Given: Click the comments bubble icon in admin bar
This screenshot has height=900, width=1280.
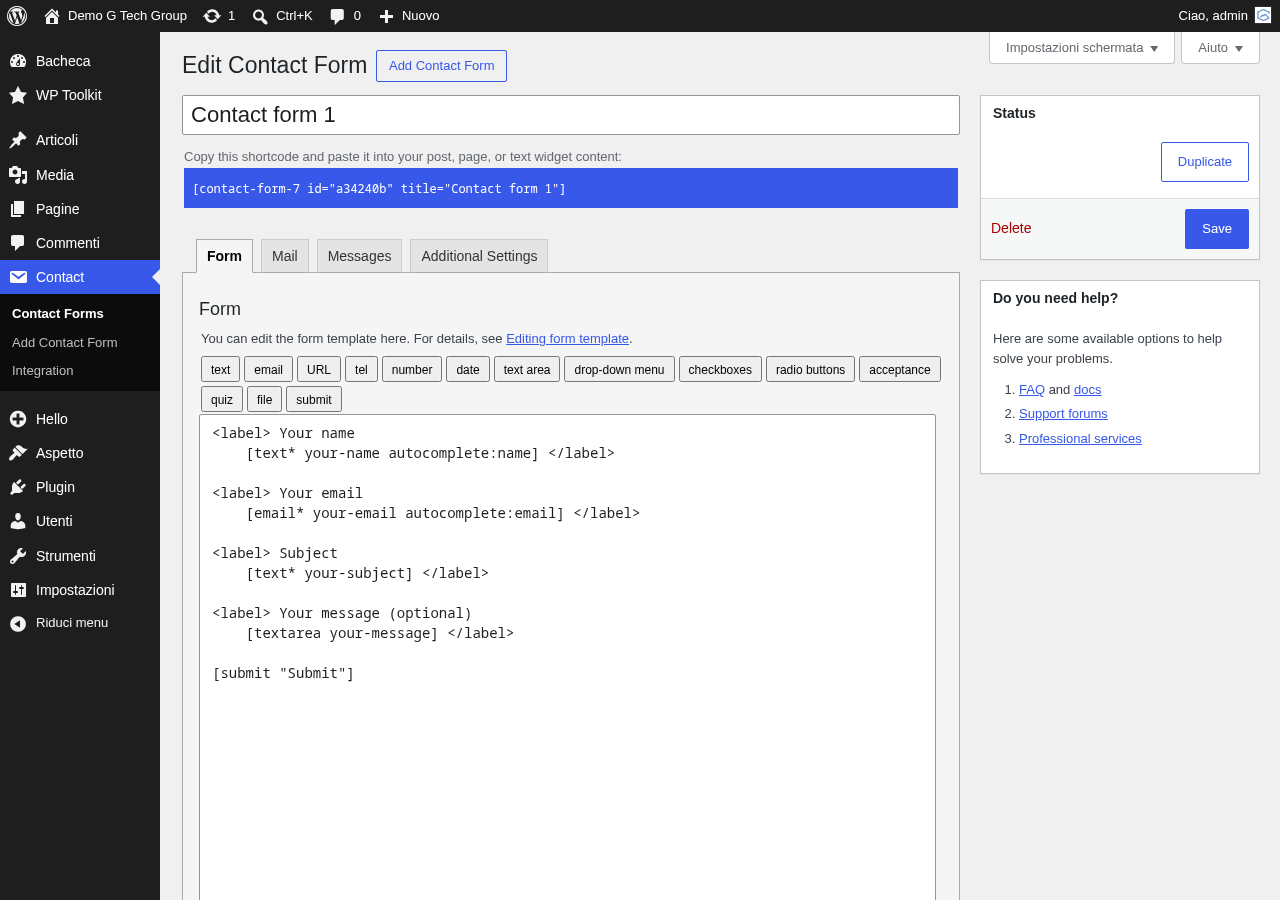Looking at the screenshot, I should tap(337, 16).
